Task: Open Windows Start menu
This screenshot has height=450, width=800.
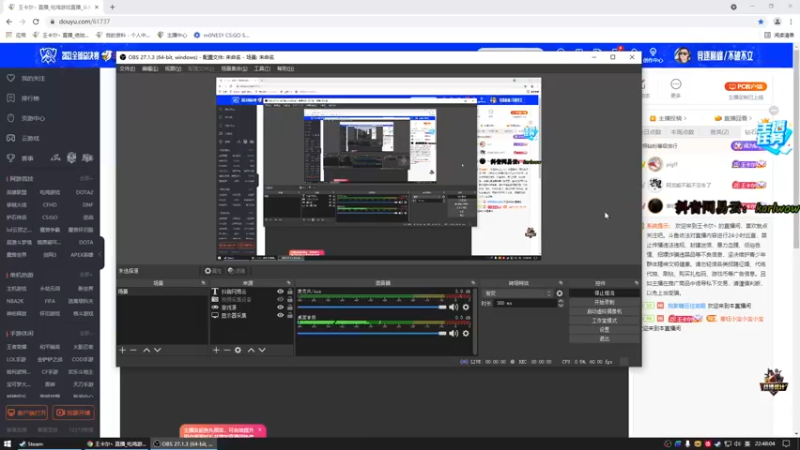Action: coord(7,444)
